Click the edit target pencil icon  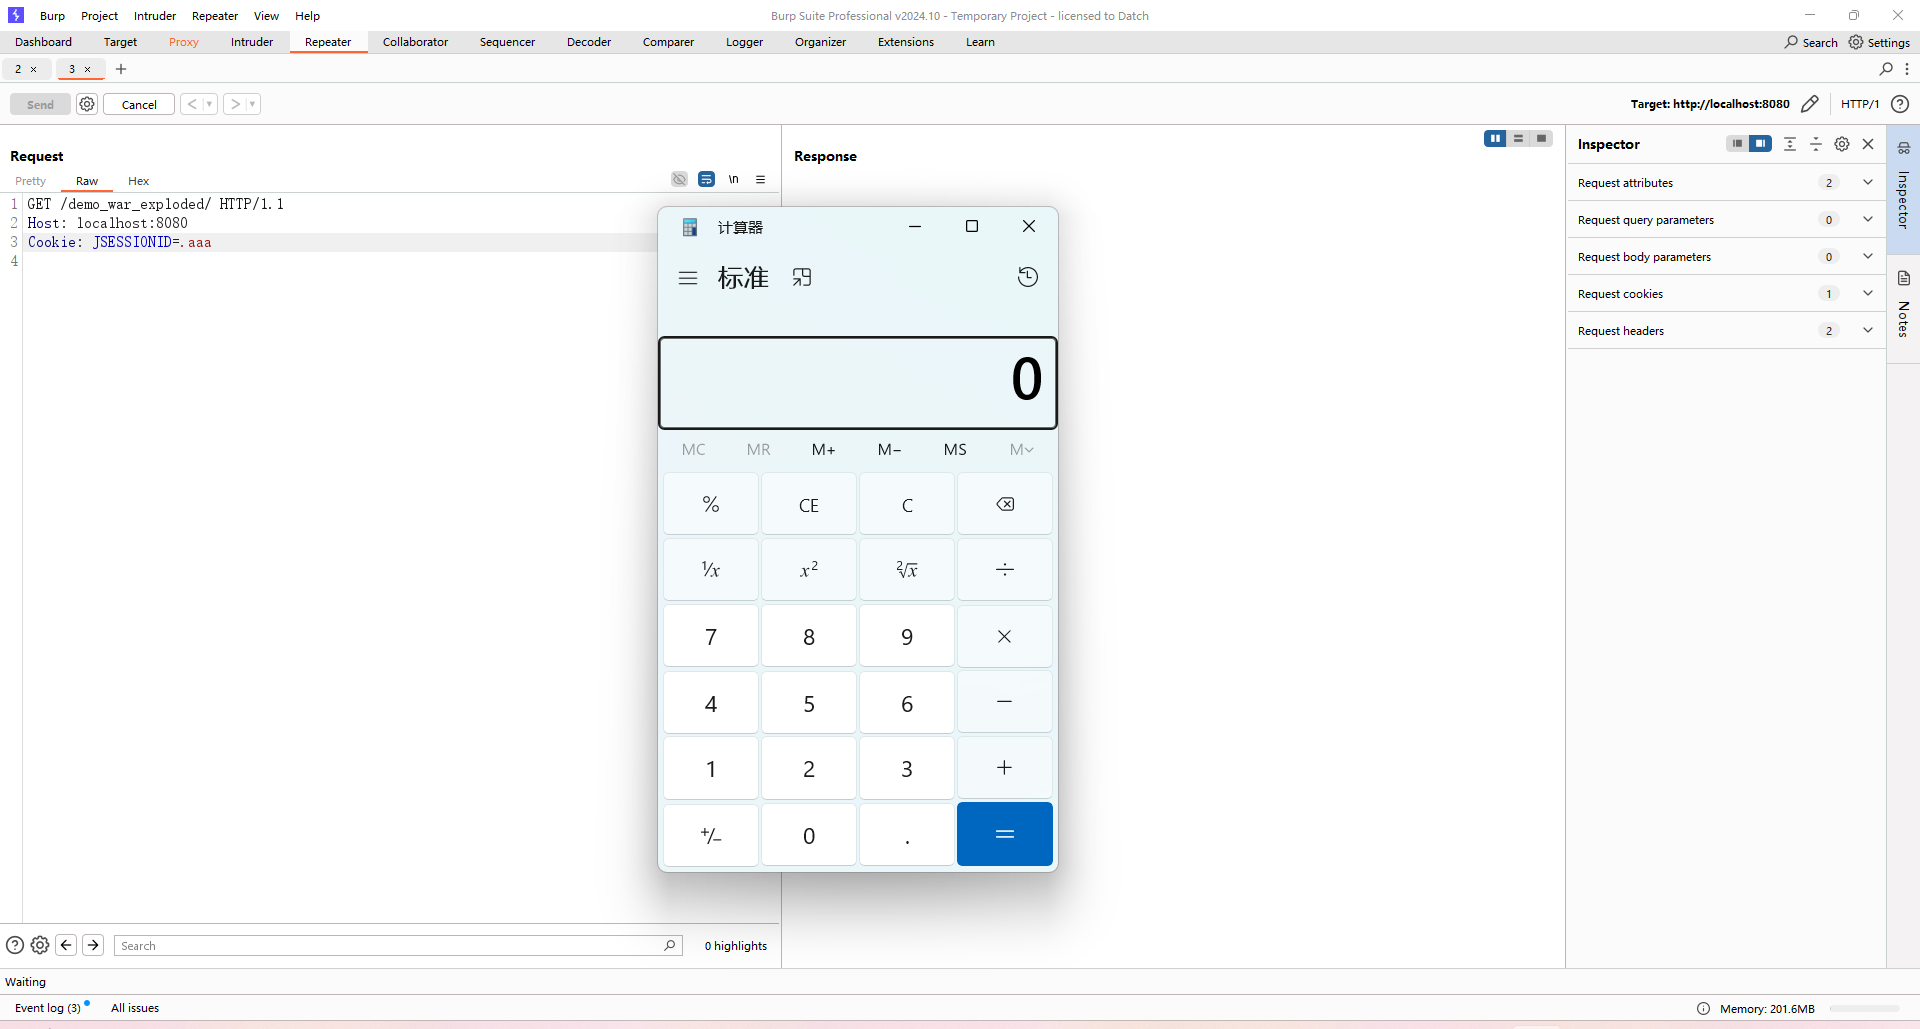click(x=1809, y=104)
